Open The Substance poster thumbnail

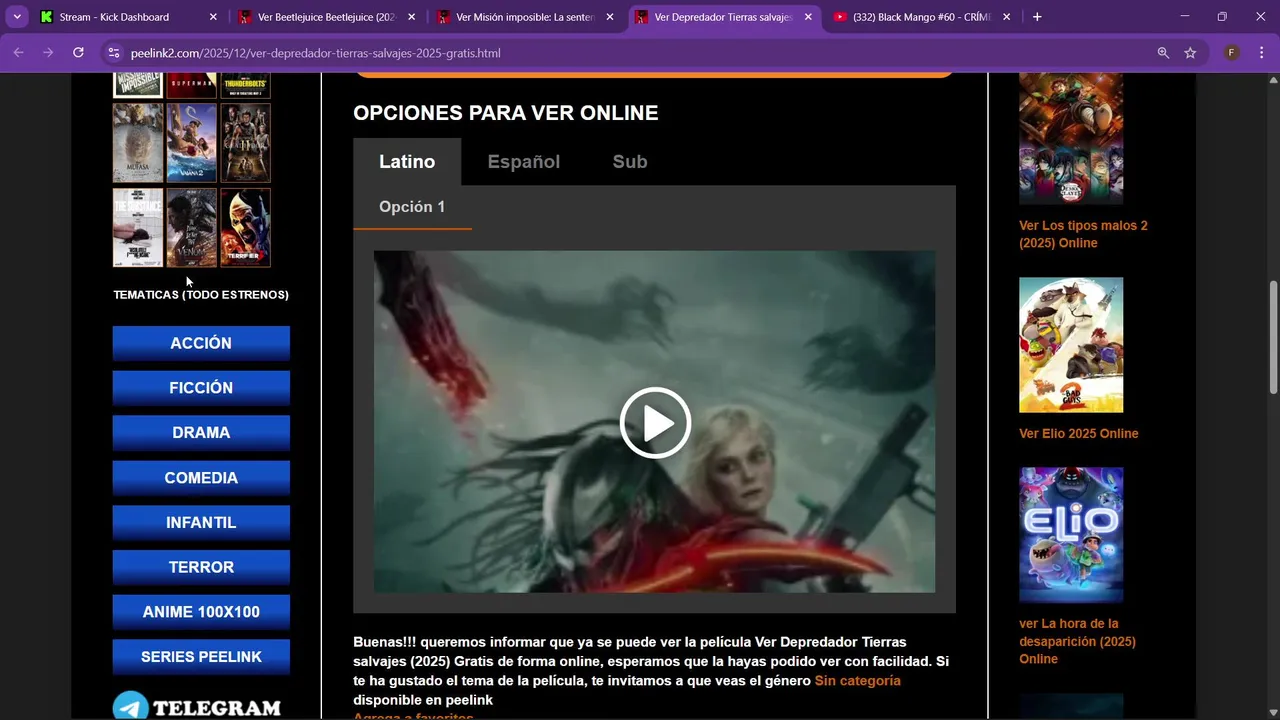(138, 228)
